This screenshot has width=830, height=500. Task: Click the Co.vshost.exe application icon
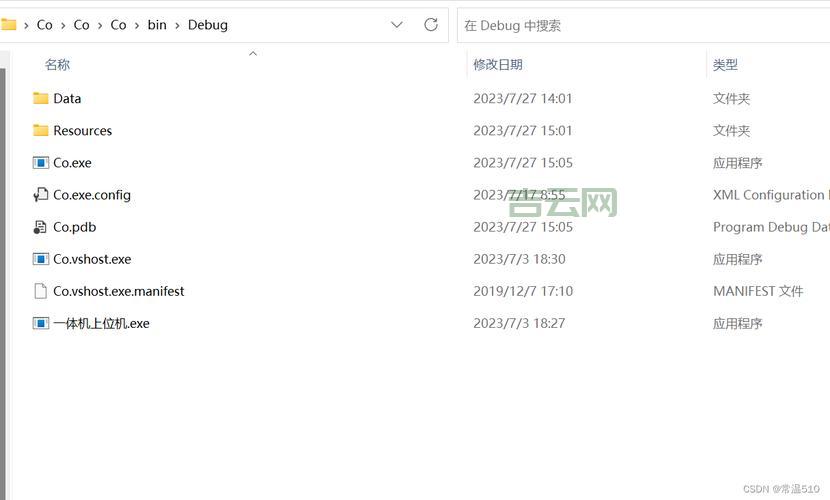click(x=41, y=259)
